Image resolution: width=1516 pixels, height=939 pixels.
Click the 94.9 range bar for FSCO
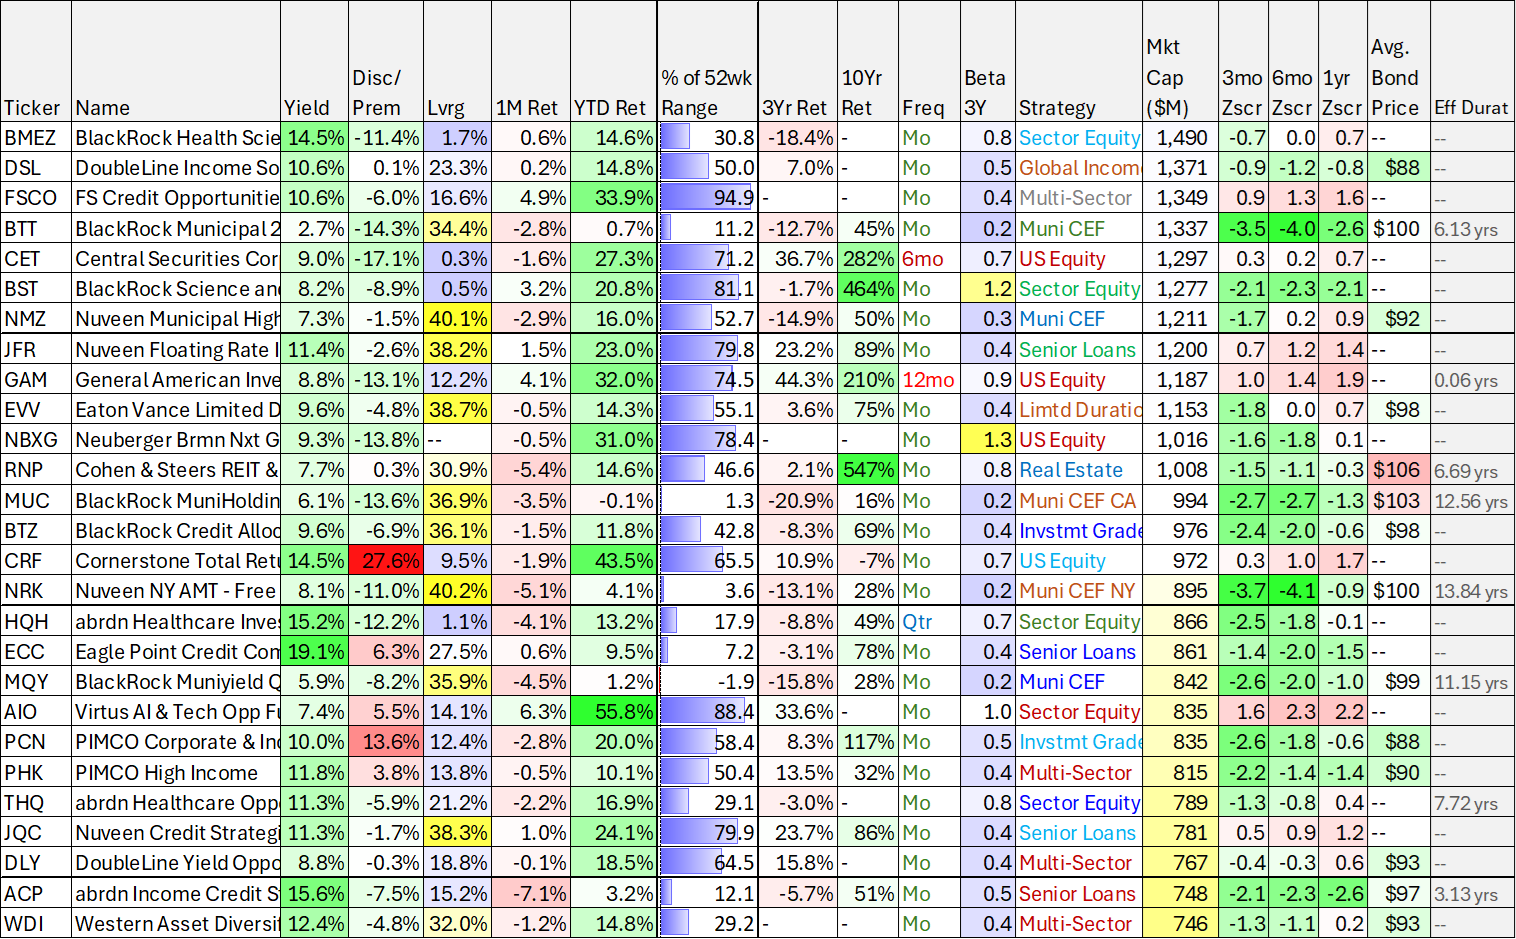[x=708, y=198]
